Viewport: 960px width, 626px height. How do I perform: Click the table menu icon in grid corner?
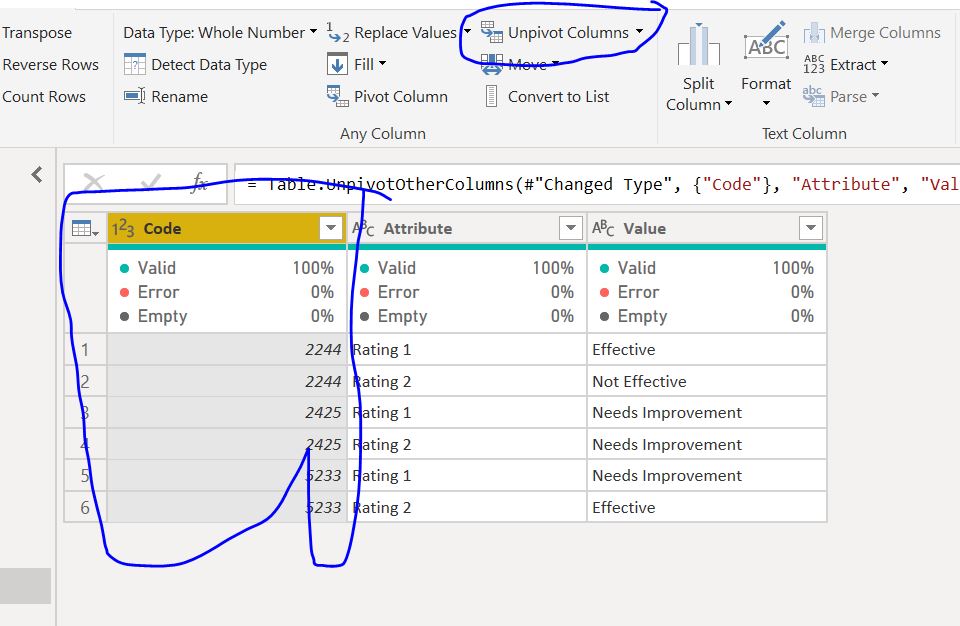[85, 229]
